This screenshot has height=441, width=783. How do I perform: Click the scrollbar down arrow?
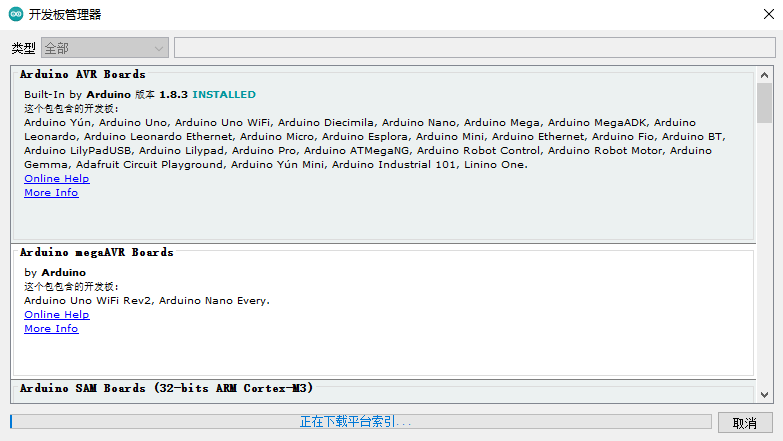pyautogui.click(x=764, y=395)
